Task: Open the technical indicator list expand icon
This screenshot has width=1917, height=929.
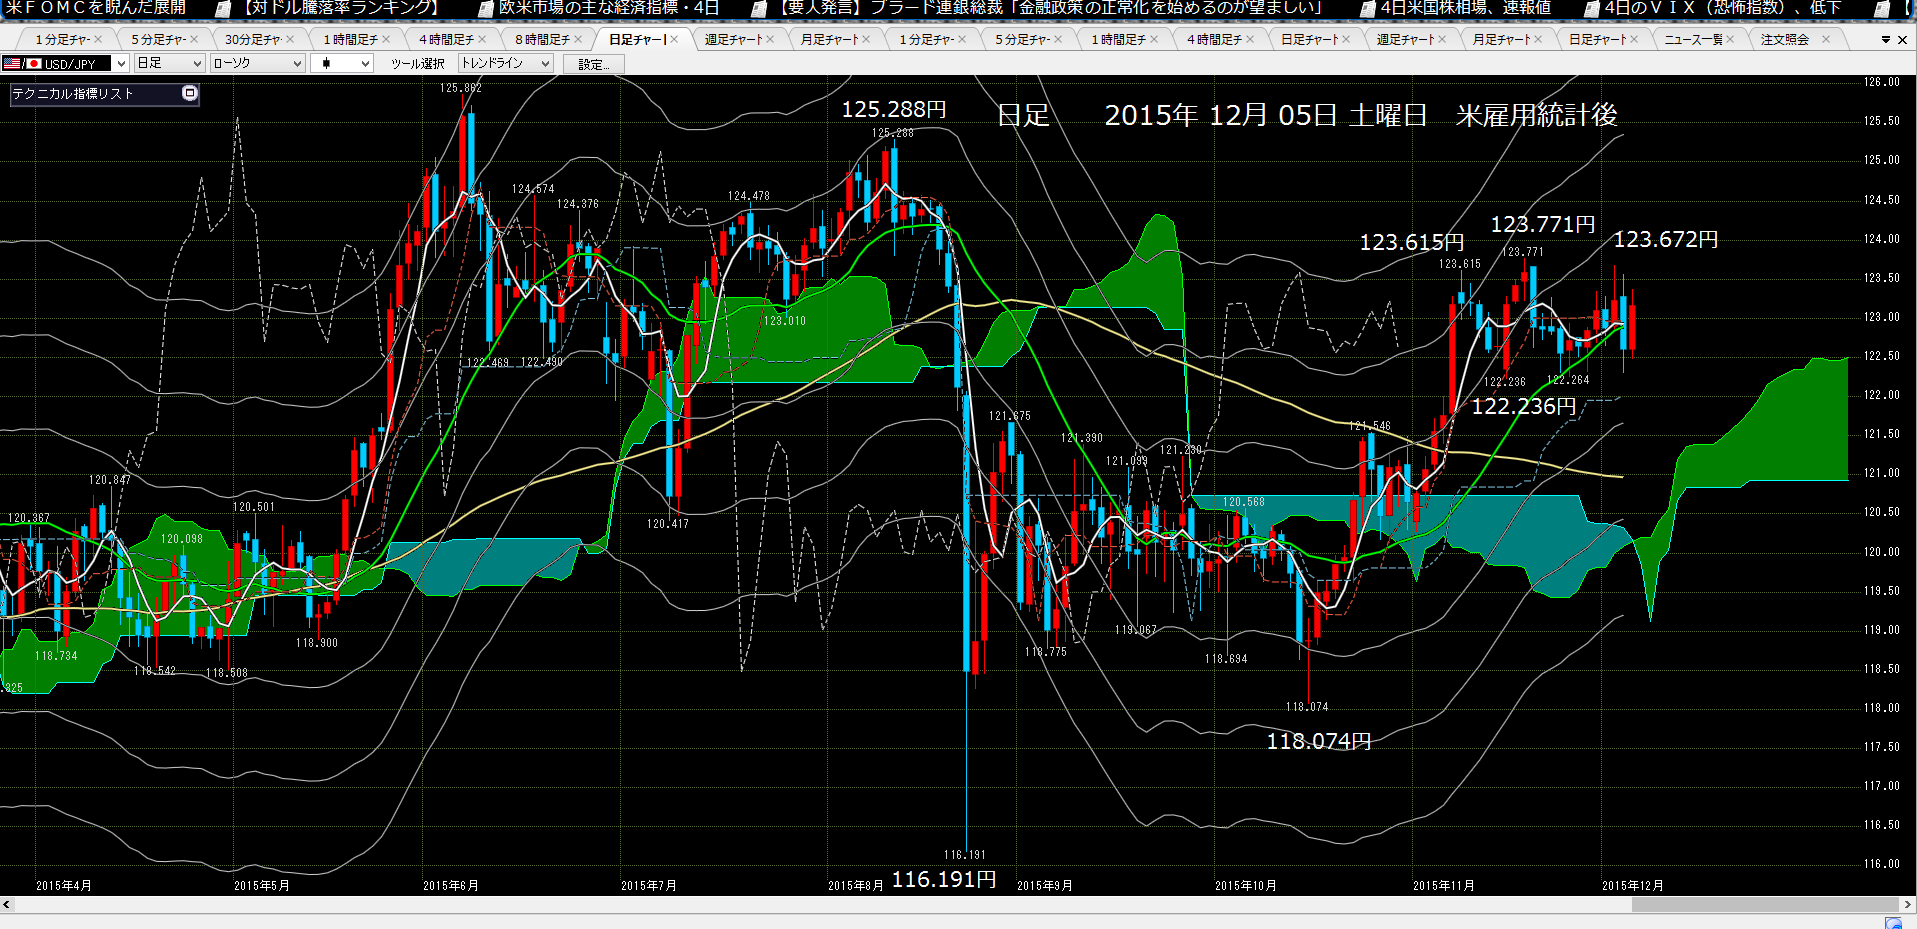Action: coord(190,93)
